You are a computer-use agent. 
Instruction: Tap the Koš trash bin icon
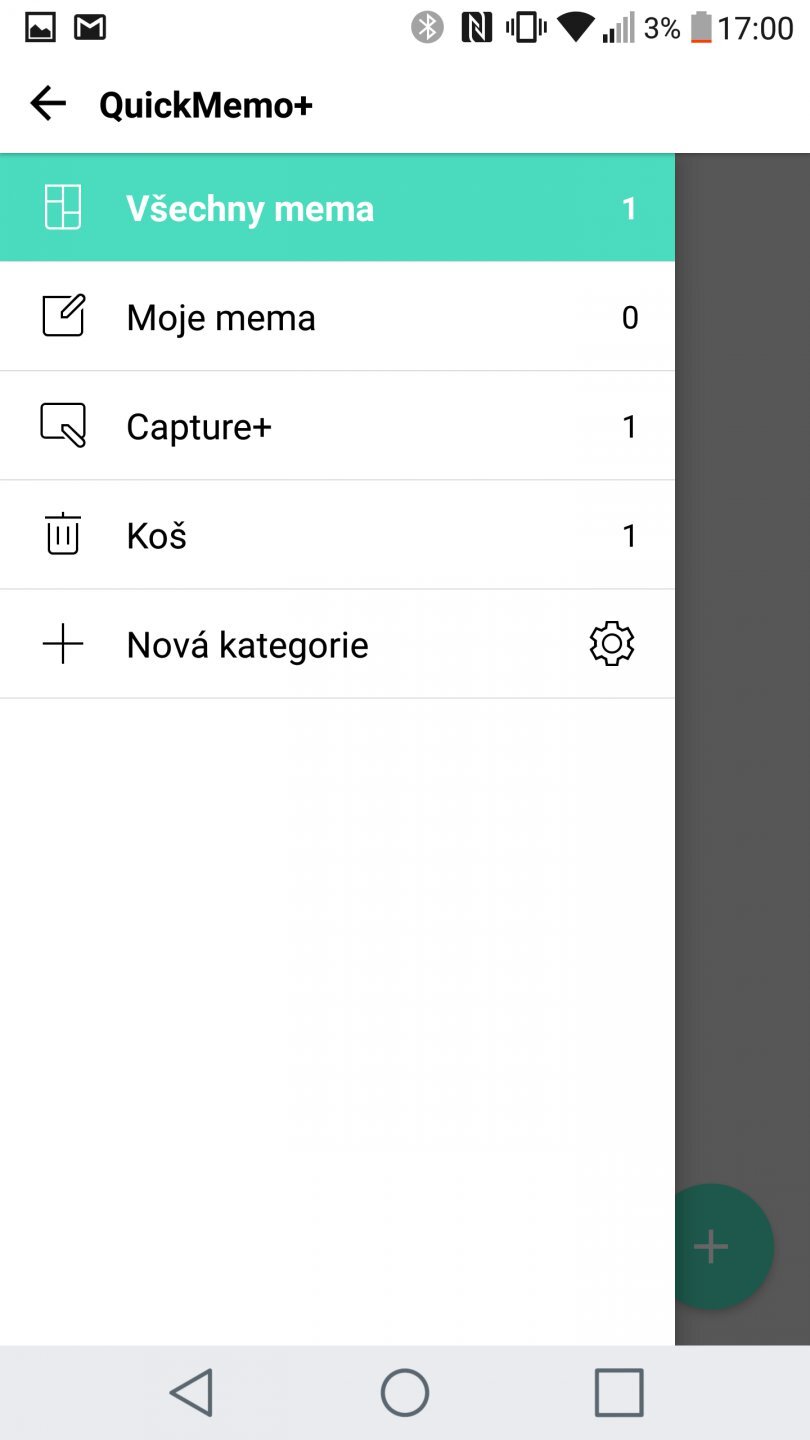(x=63, y=535)
